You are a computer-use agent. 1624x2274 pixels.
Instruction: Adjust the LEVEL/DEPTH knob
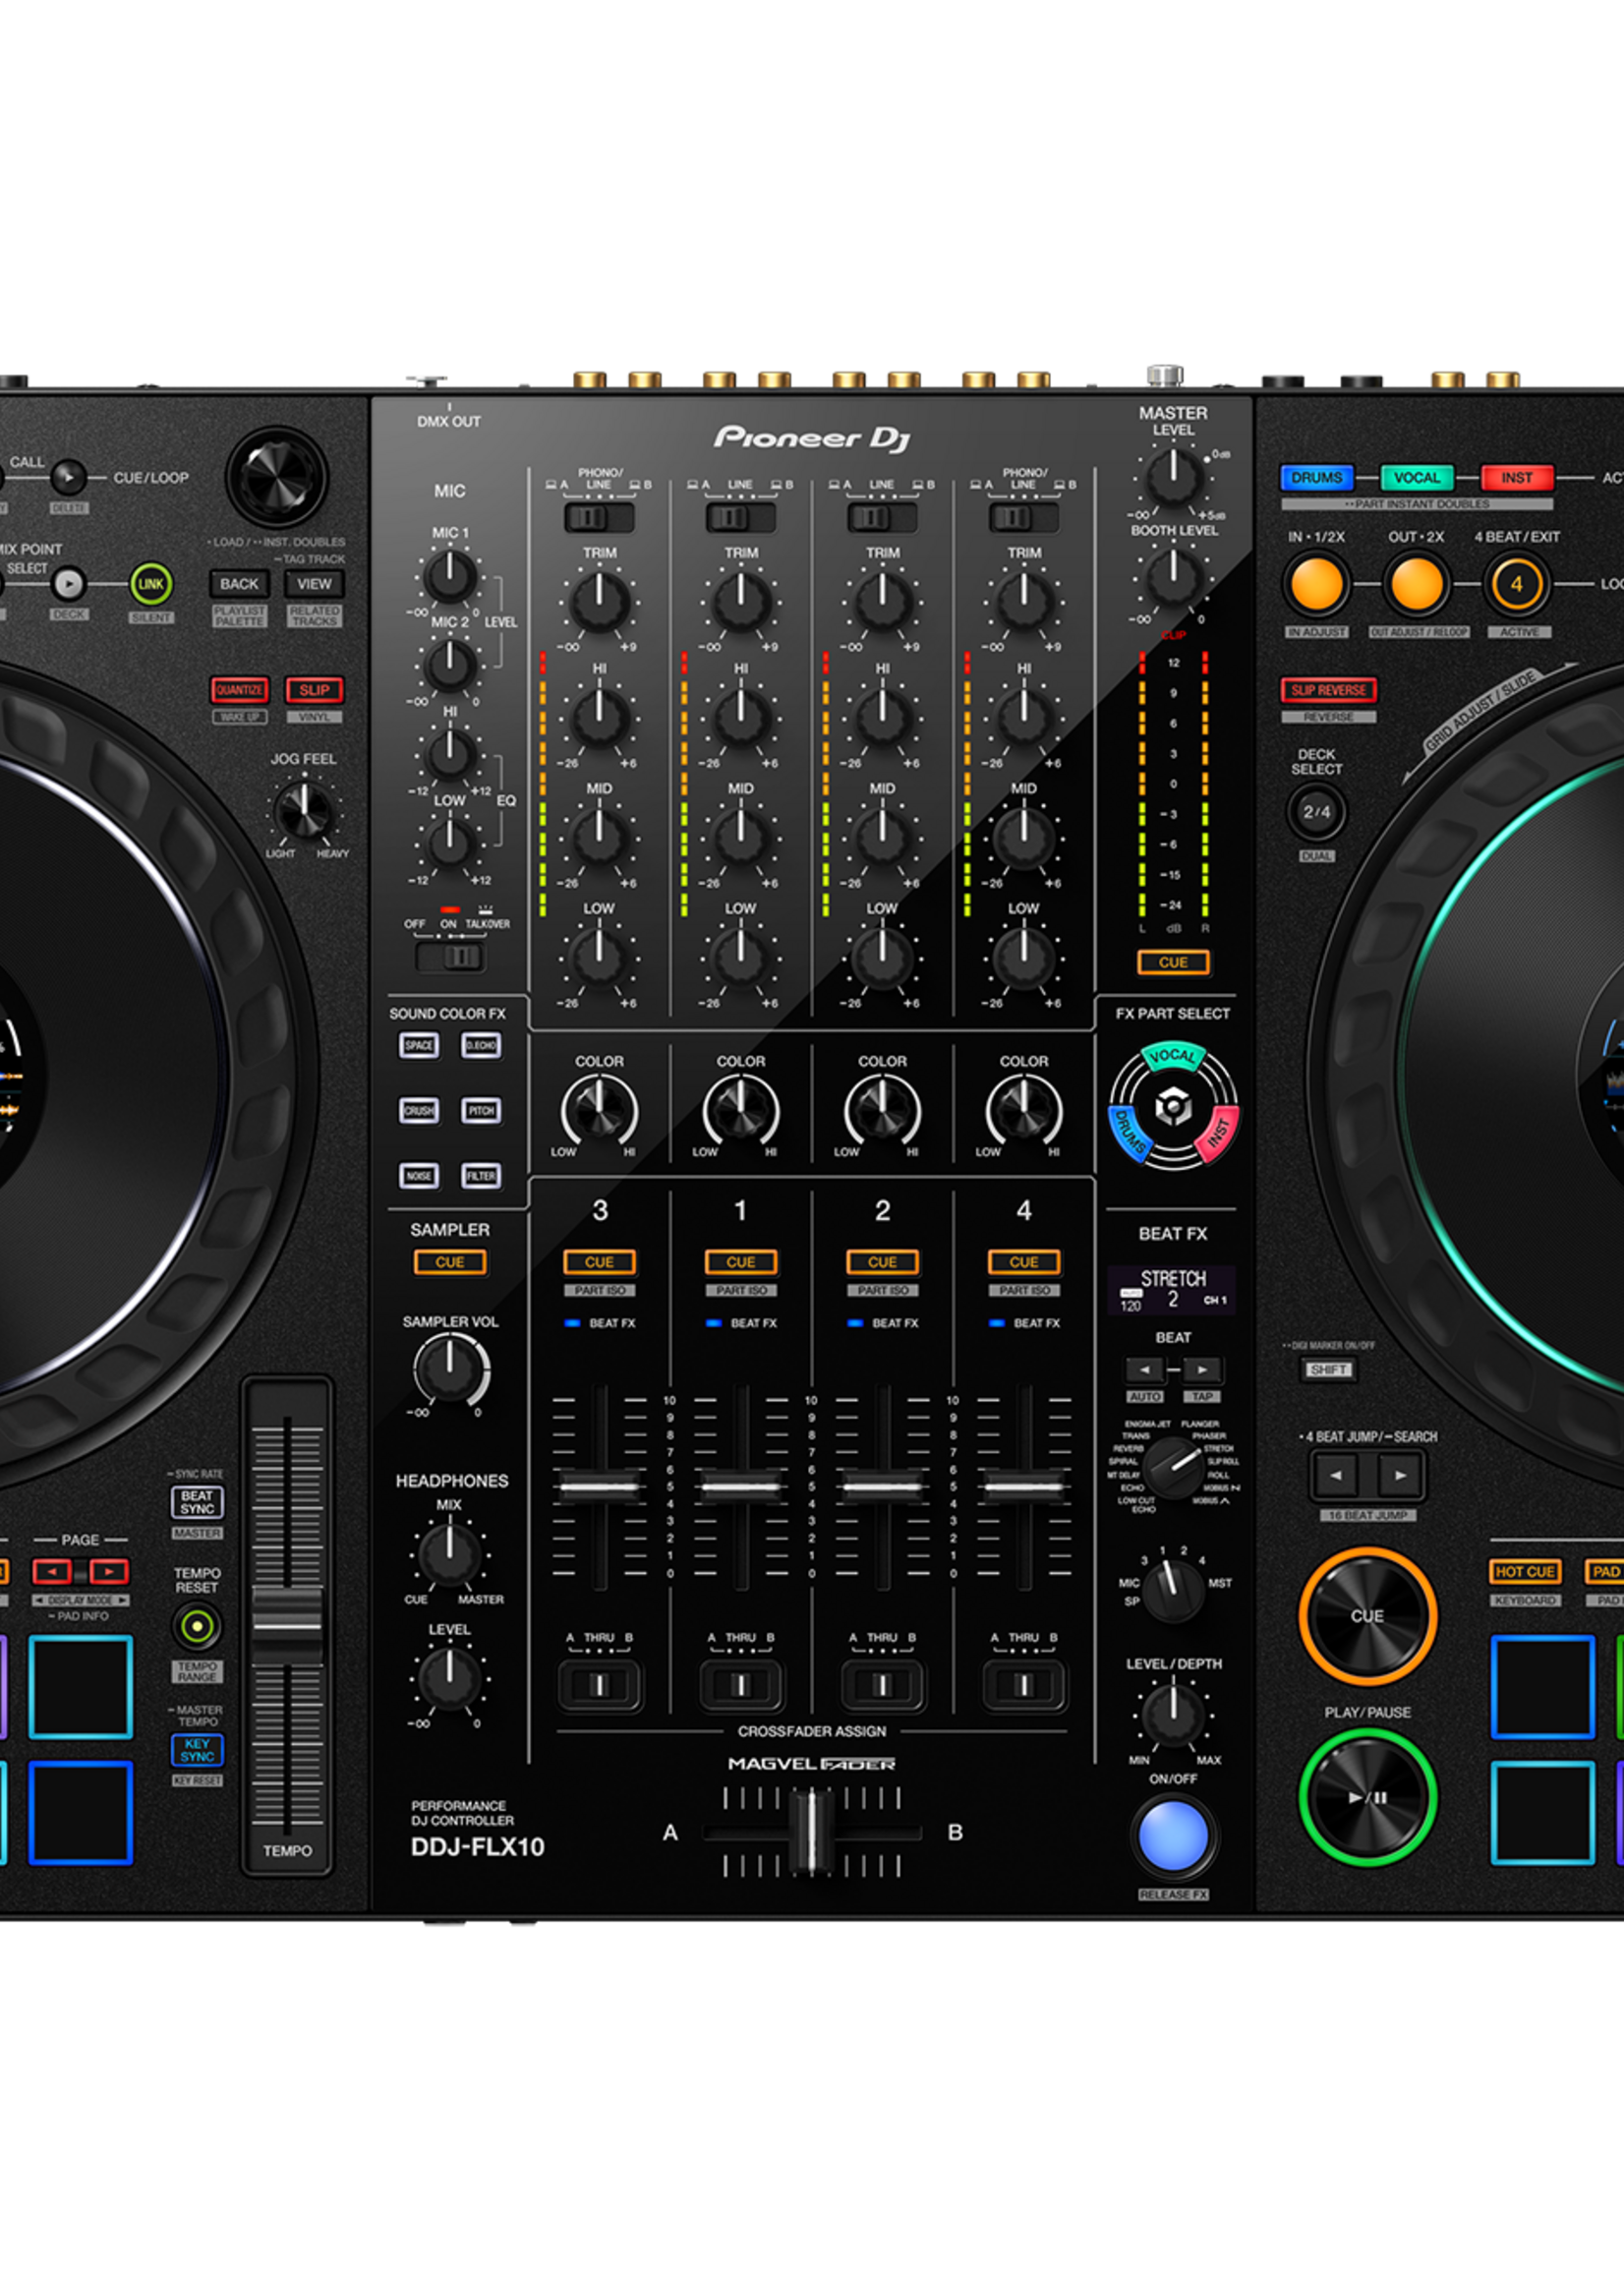(x=1173, y=1715)
